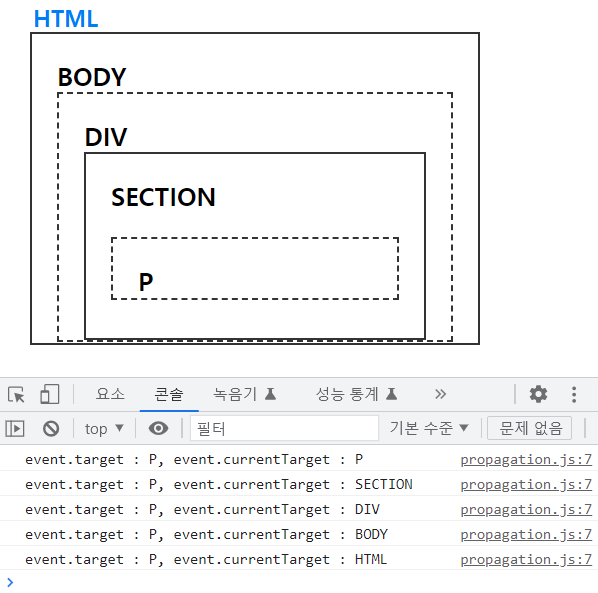Focus the 필터 input field

pyautogui.click(x=284, y=428)
